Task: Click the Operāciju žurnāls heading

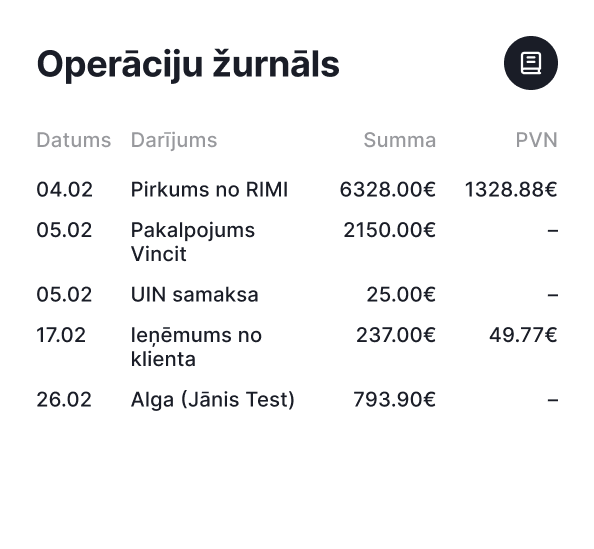Action: (188, 64)
